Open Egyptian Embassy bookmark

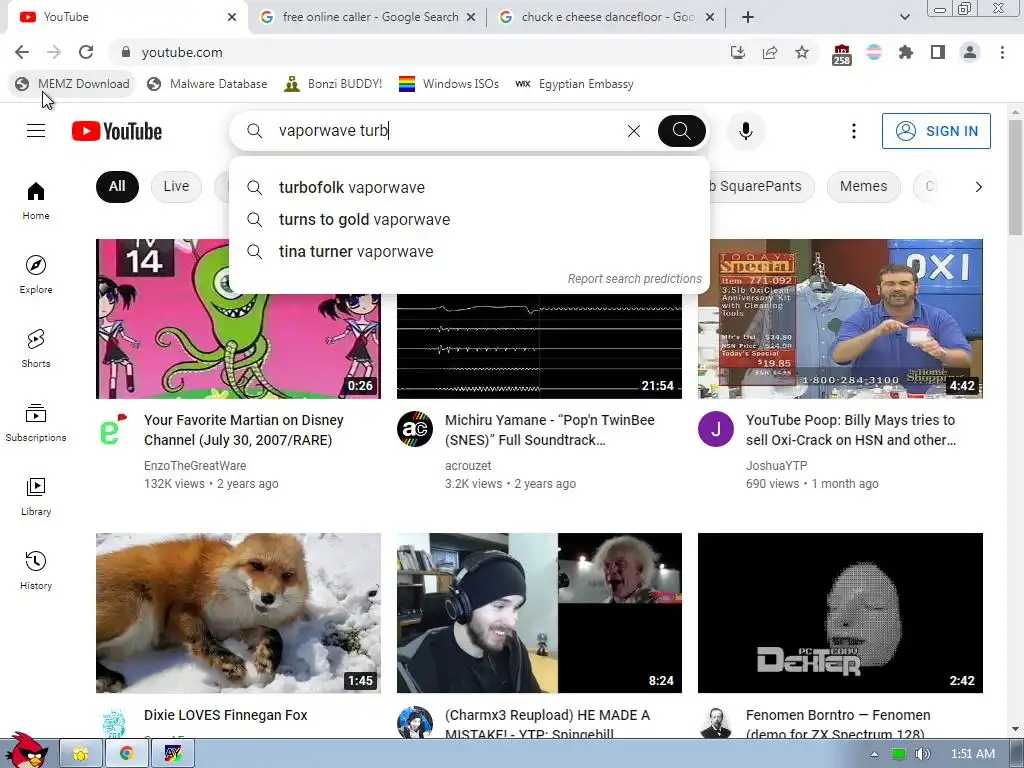574,84
